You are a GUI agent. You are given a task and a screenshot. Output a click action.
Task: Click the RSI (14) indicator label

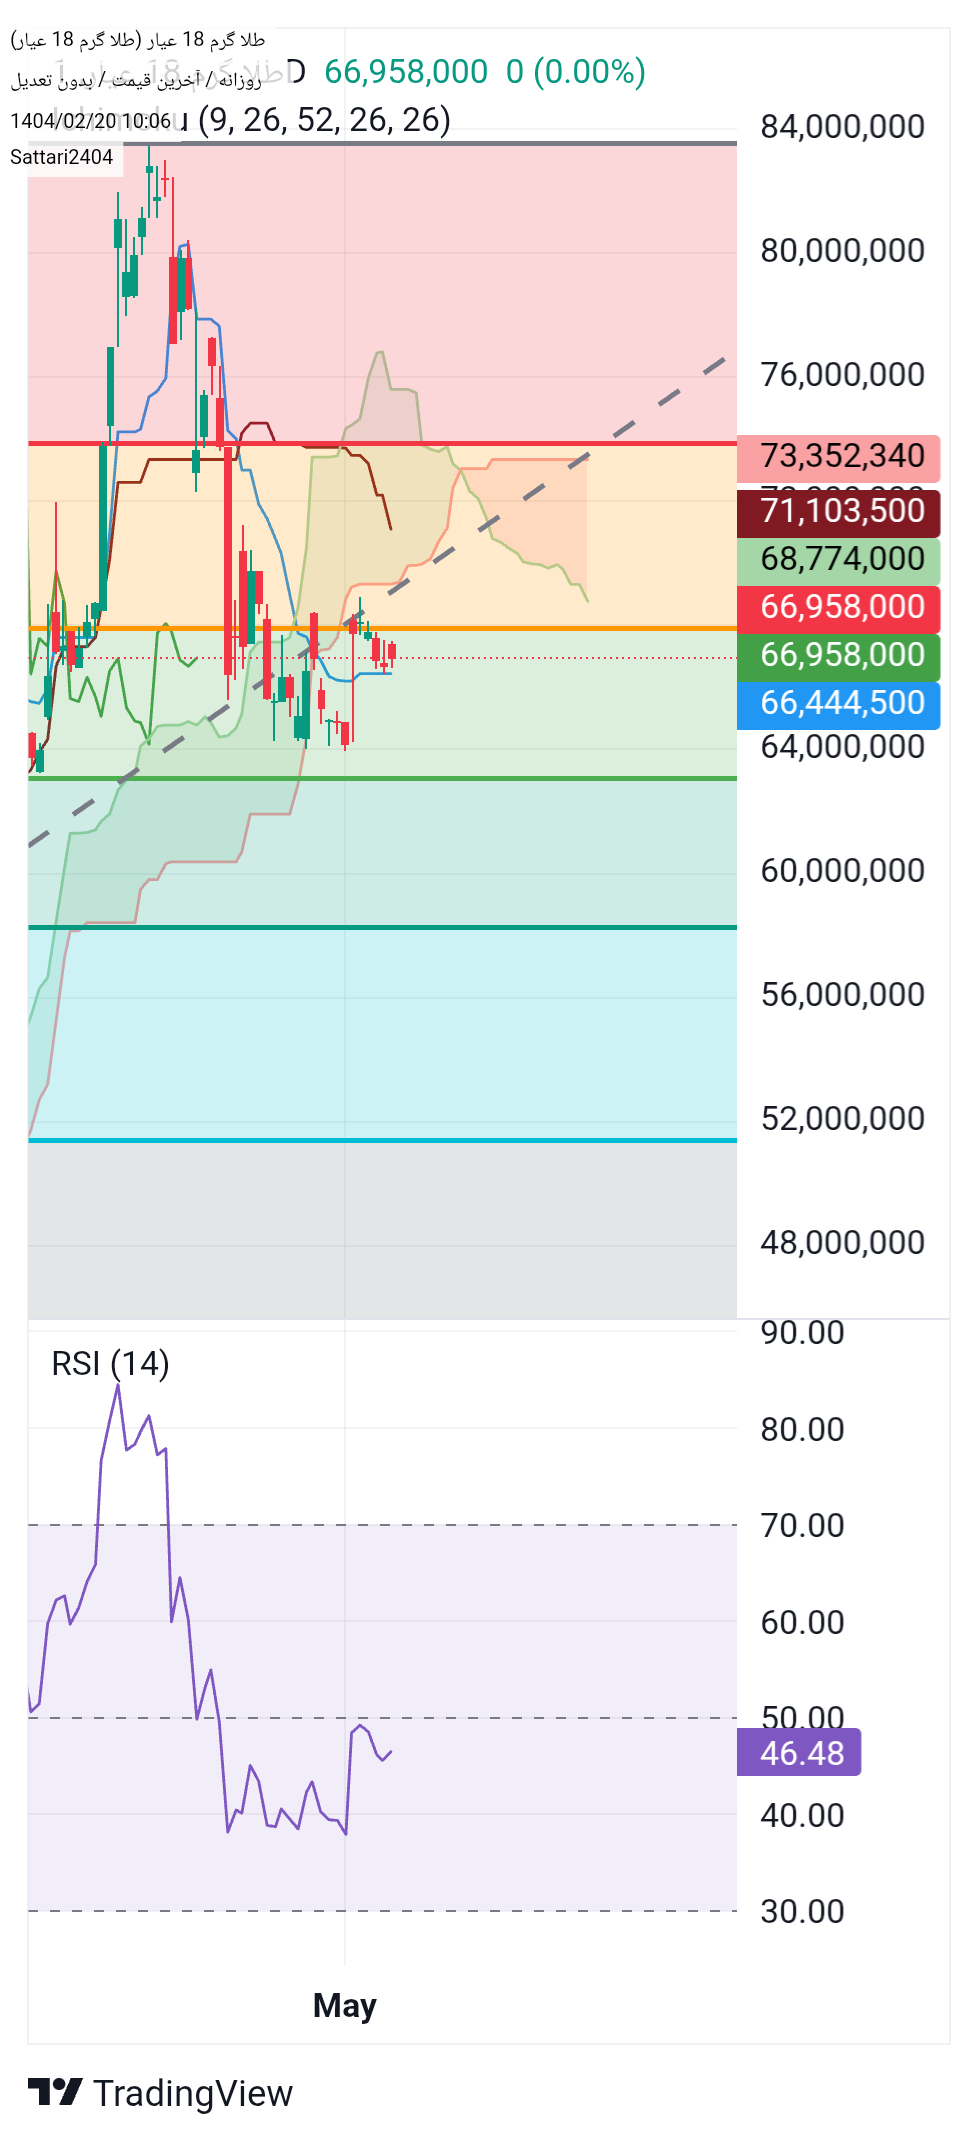110,1363
